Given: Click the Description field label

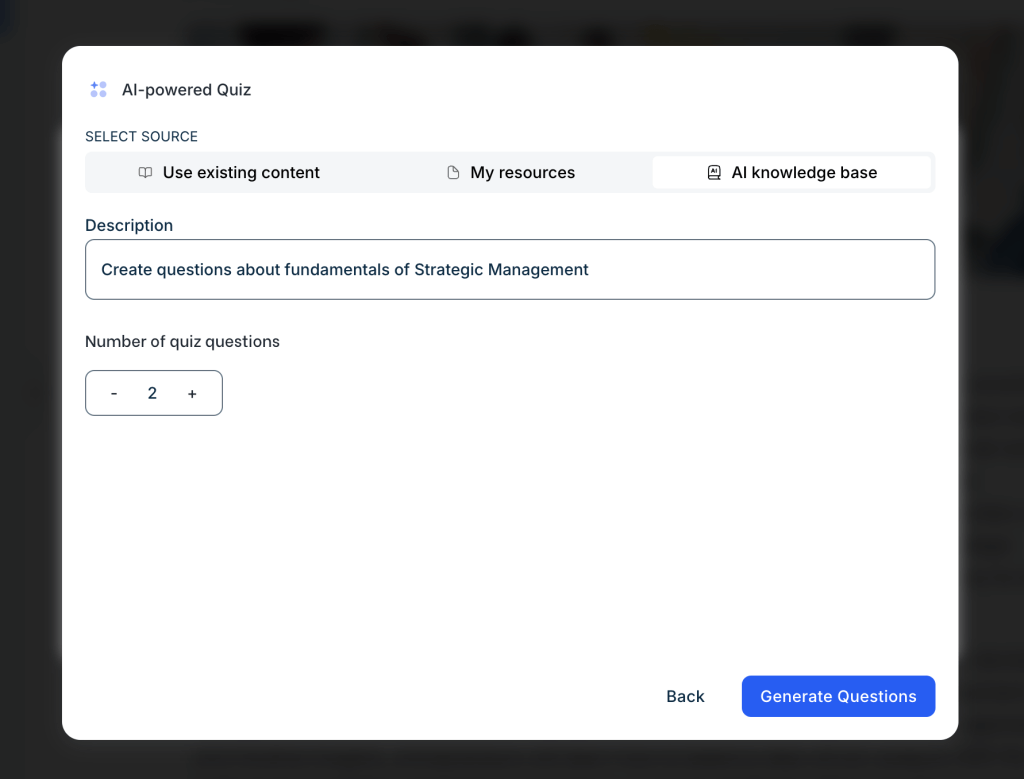Looking at the screenshot, I should click(129, 226).
